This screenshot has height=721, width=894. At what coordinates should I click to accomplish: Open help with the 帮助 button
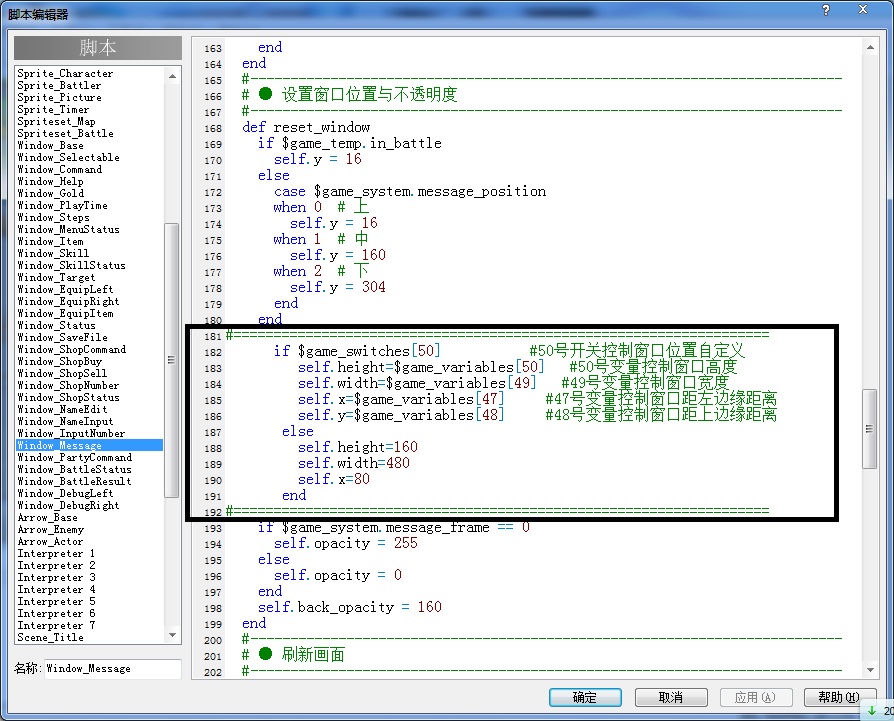[839, 697]
